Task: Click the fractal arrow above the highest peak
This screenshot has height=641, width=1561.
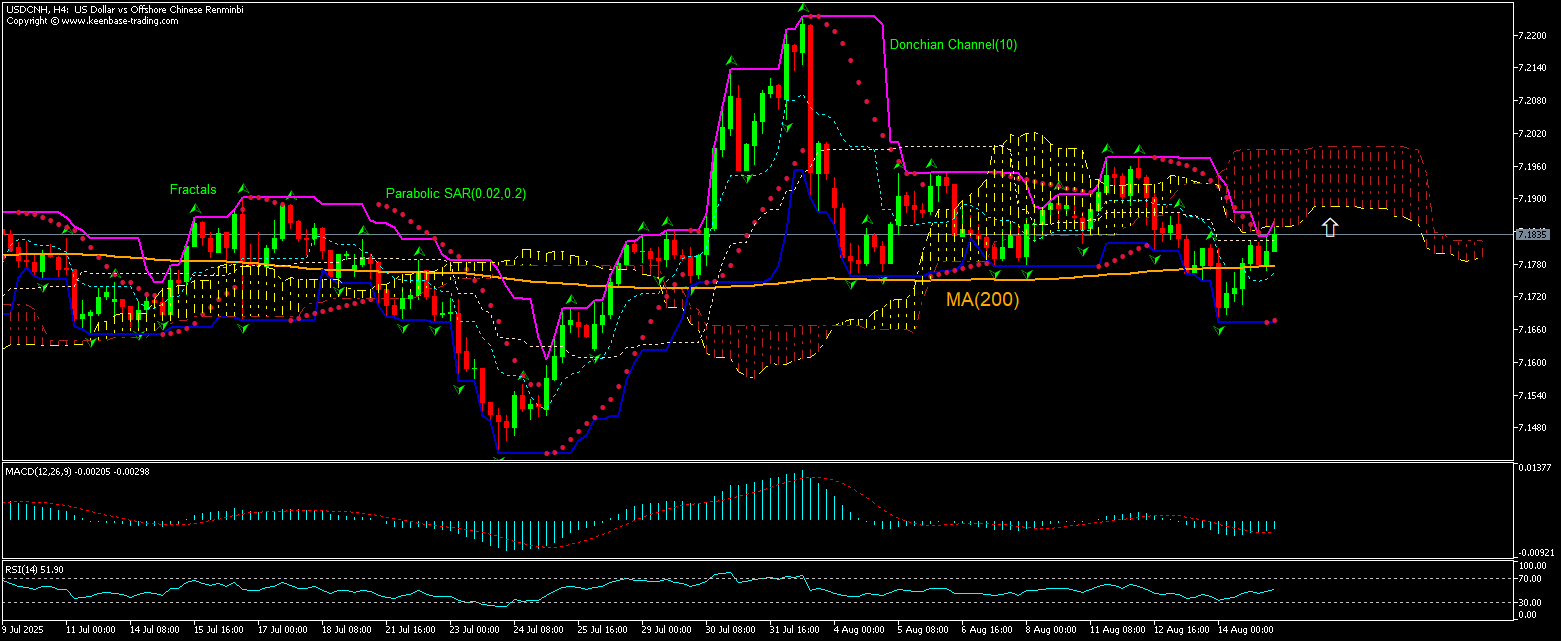Action: pyautogui.click(x=802, y=8)
